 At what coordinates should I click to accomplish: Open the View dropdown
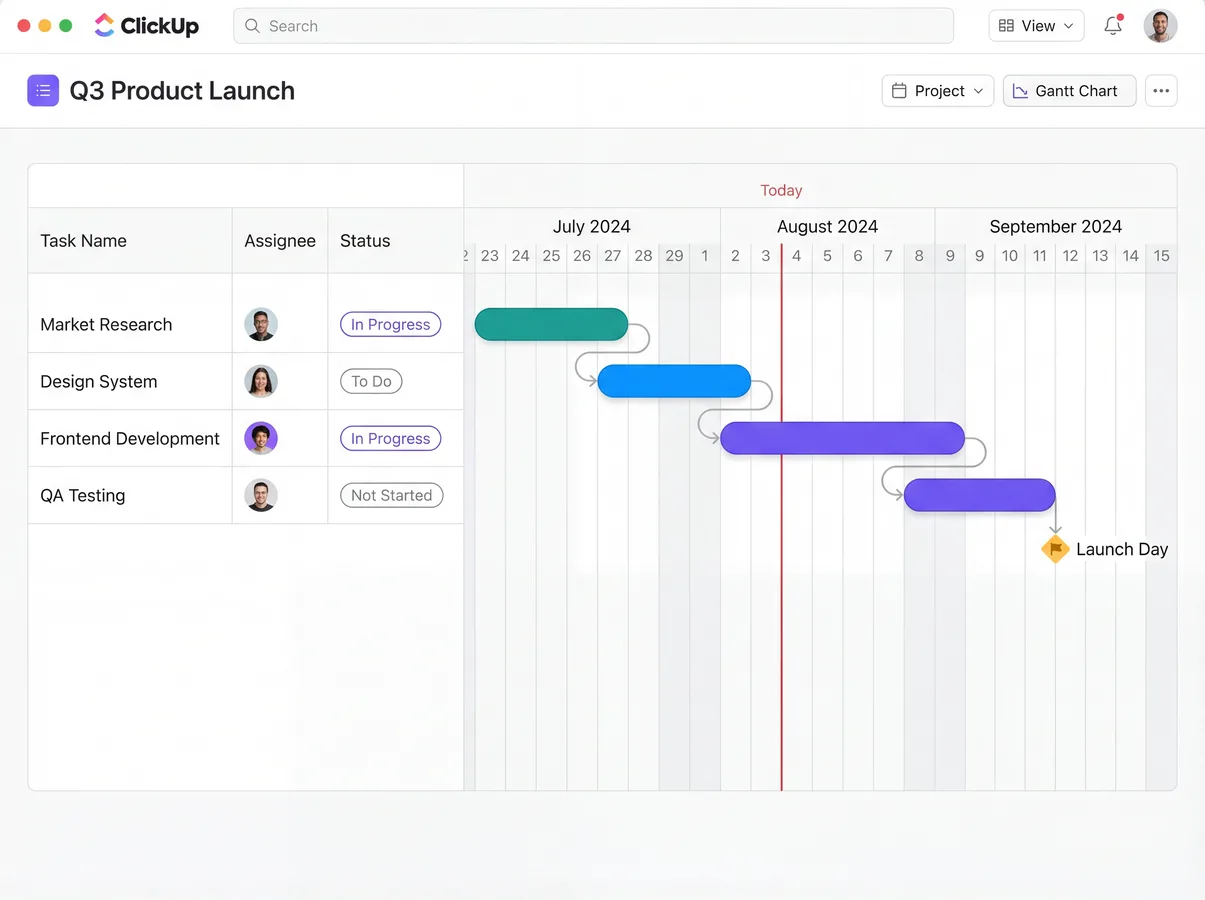pyautogui.click(x=1036, y=25)
